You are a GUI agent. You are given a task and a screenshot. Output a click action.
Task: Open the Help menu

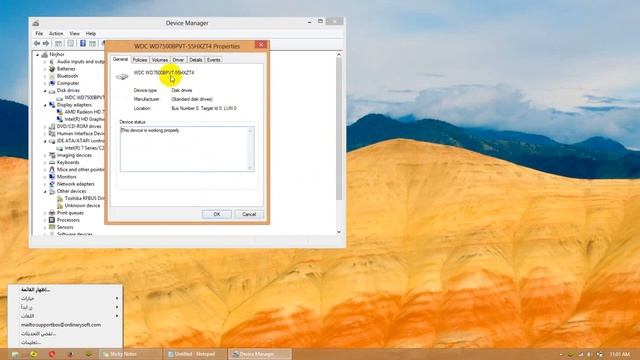click(x=91, y=33)
